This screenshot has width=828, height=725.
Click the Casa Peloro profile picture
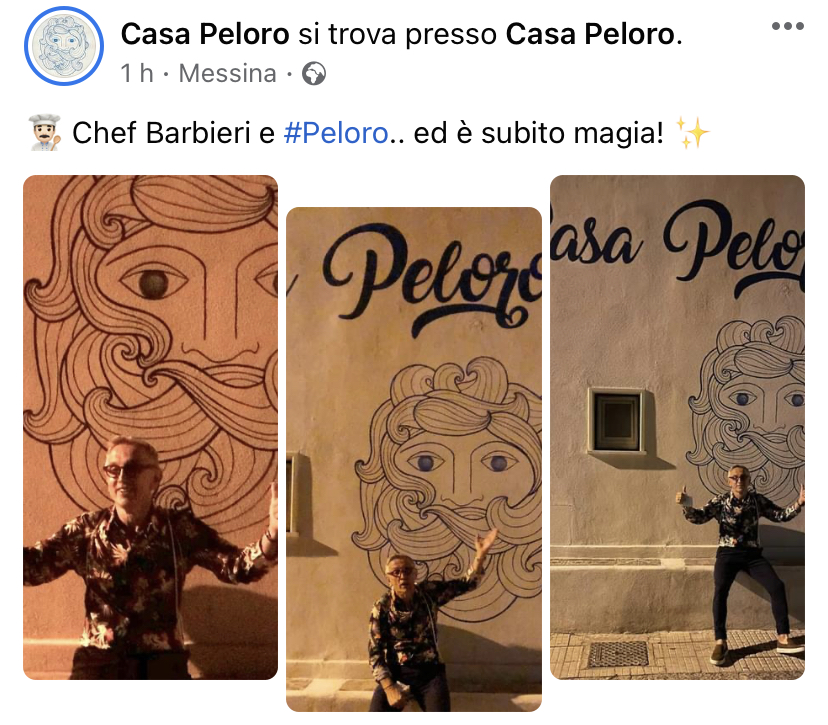[x=64, y=46]
